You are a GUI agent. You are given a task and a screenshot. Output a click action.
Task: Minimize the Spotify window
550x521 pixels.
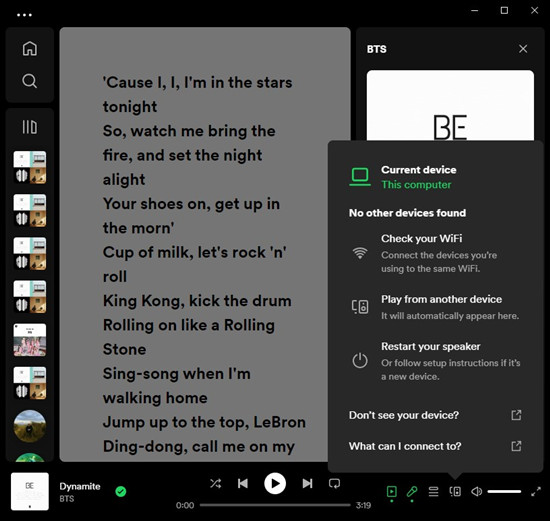(x=475, y=11)
